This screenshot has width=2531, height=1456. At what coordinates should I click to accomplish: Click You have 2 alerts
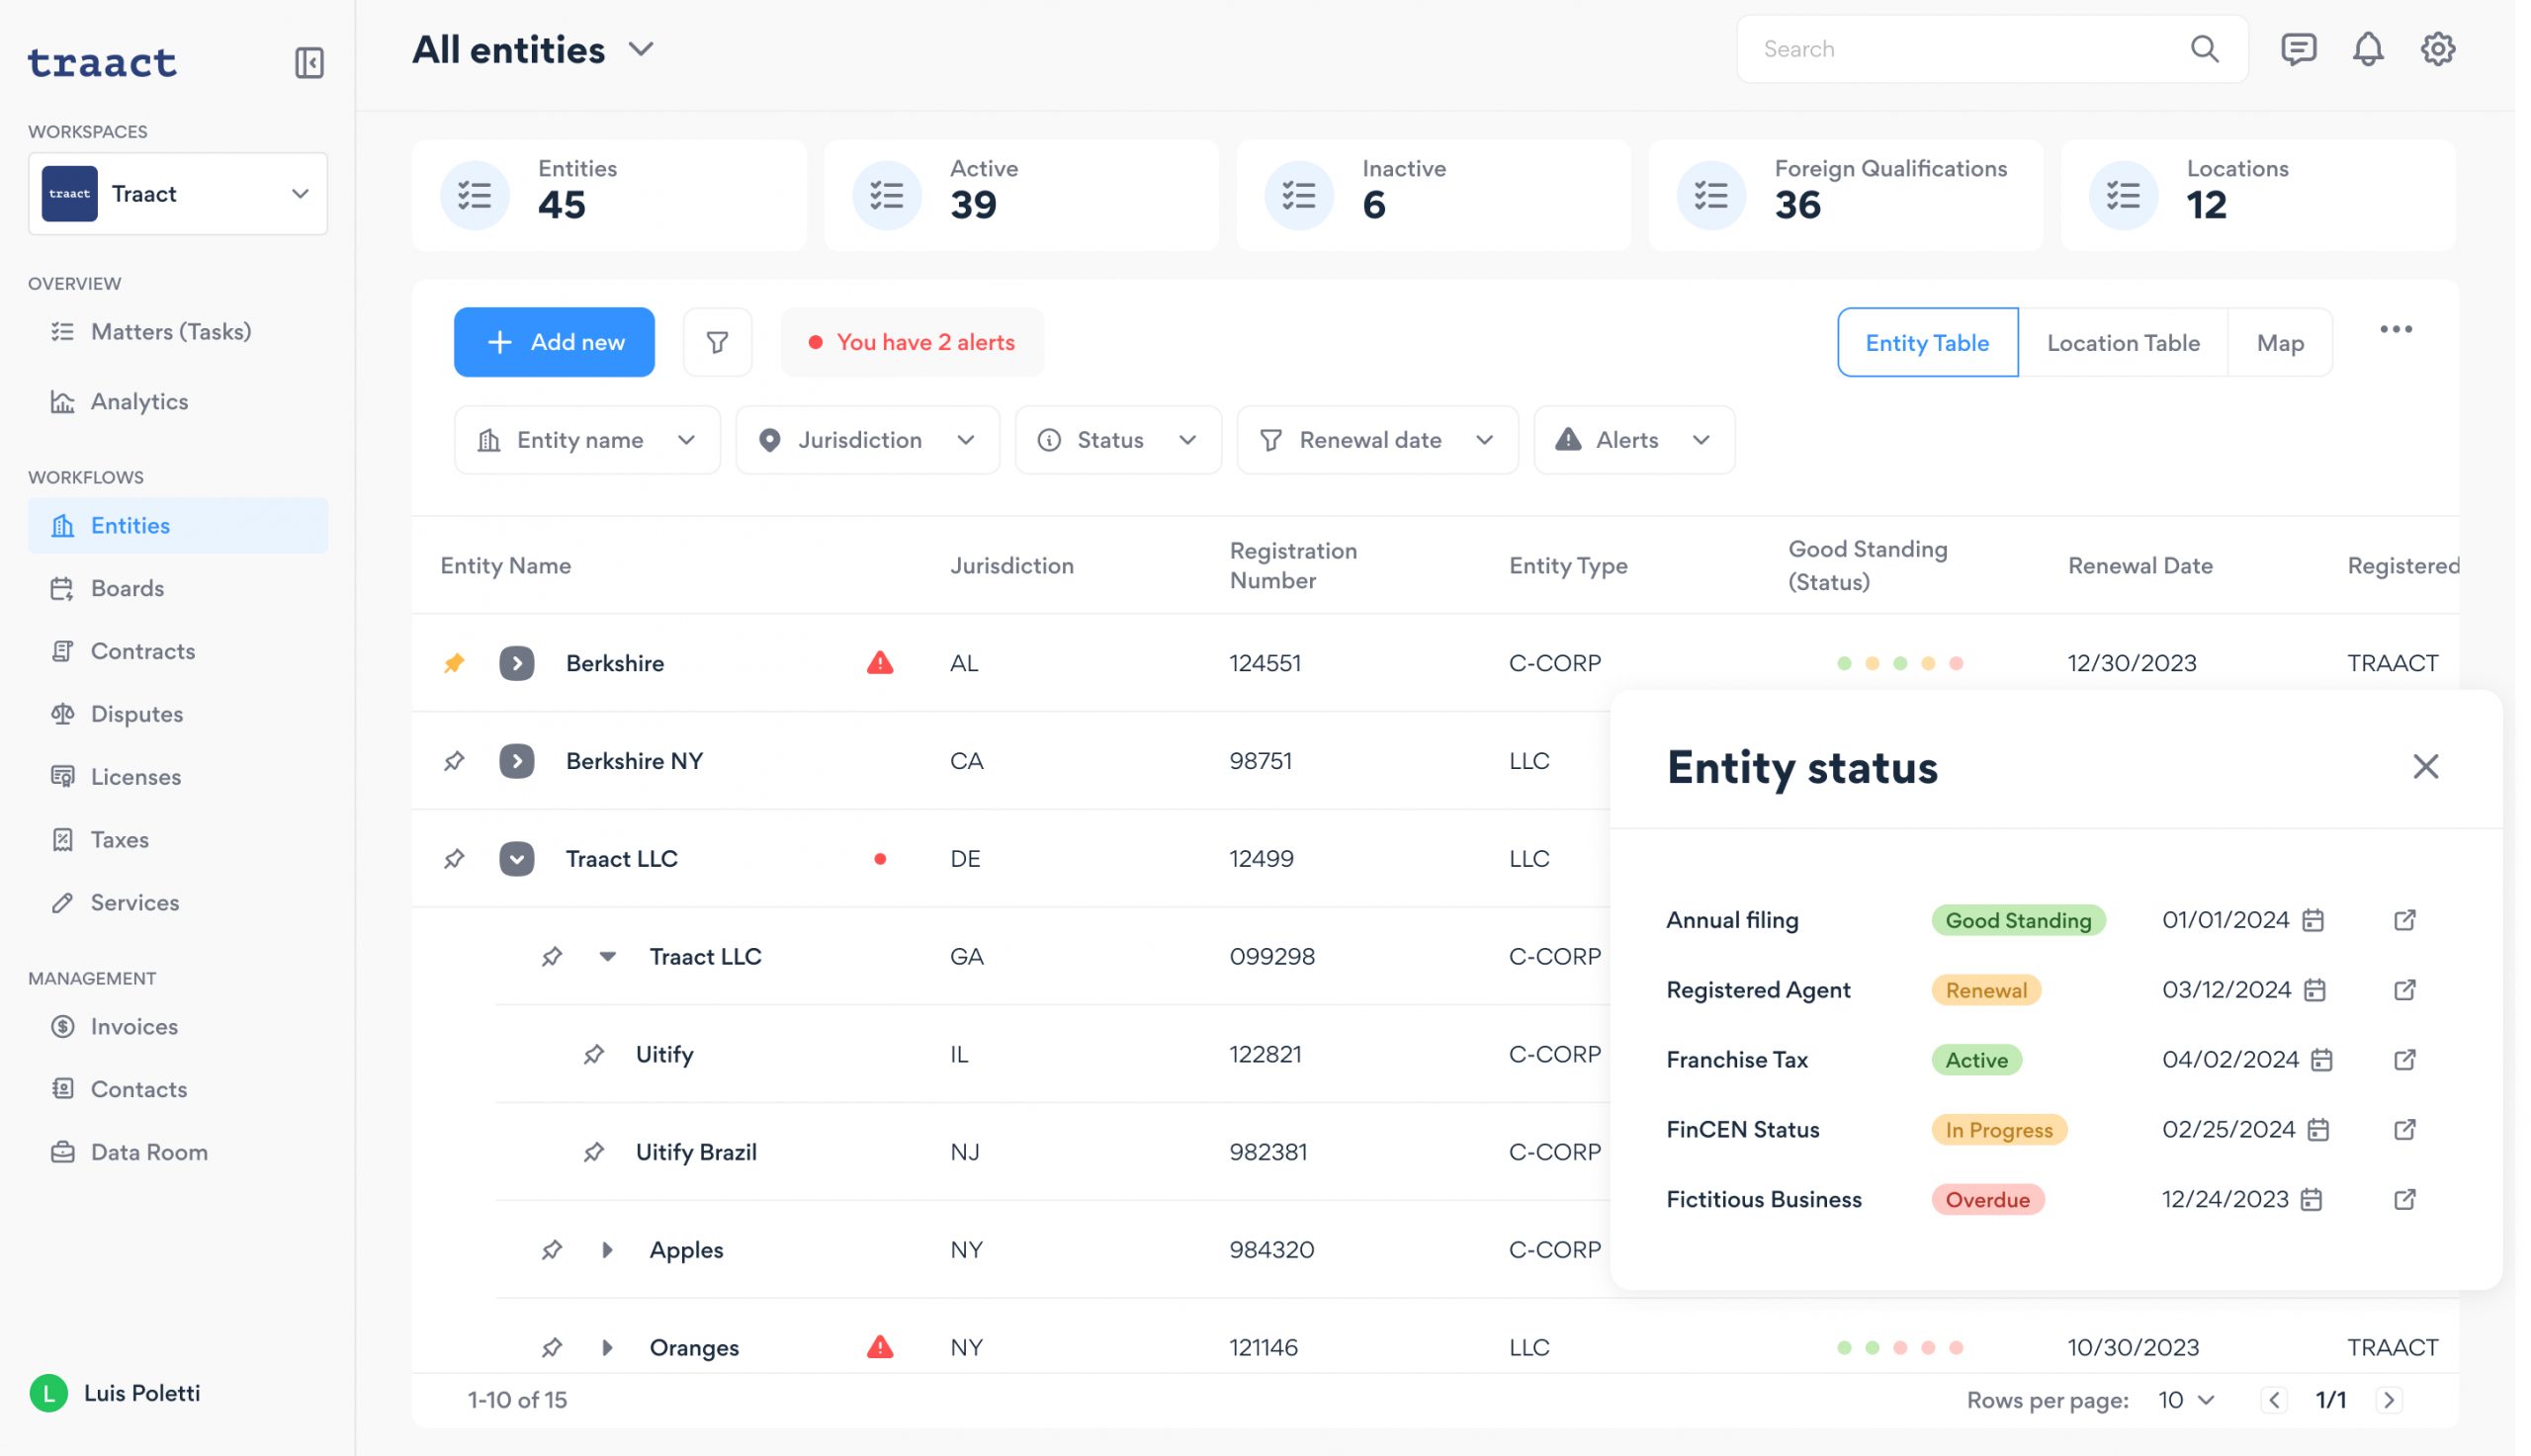coord(912,342)
